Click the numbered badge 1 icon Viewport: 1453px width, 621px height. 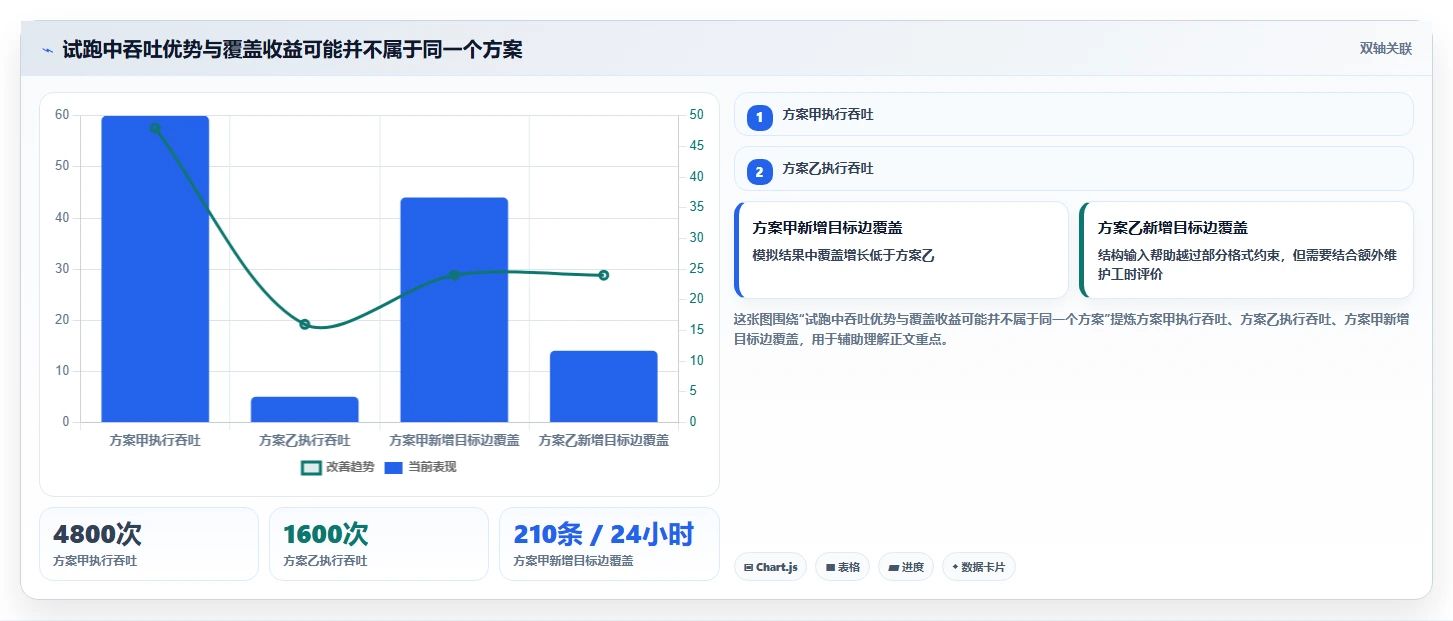coord(759,117)
